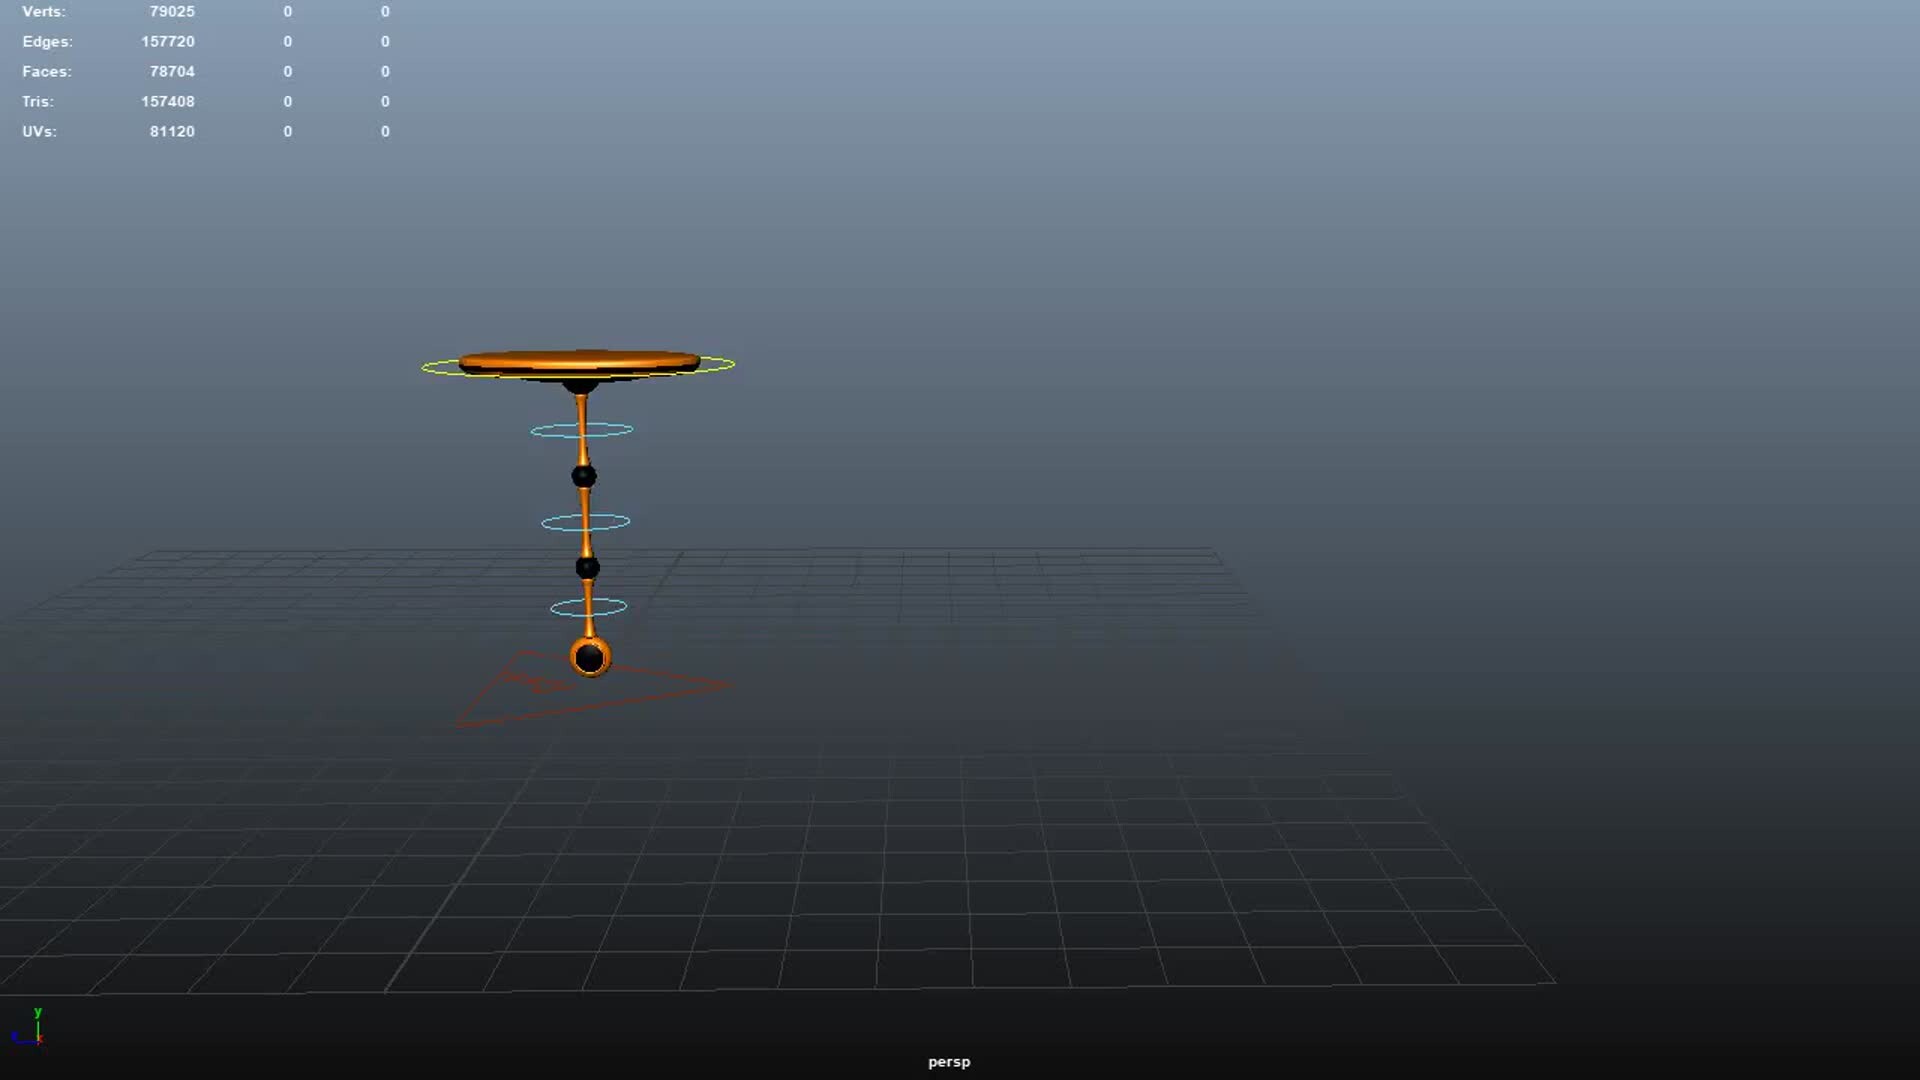Toggle selection of the middle joint sphere
Viewport: 1920px width, 1080px height.
585,568
